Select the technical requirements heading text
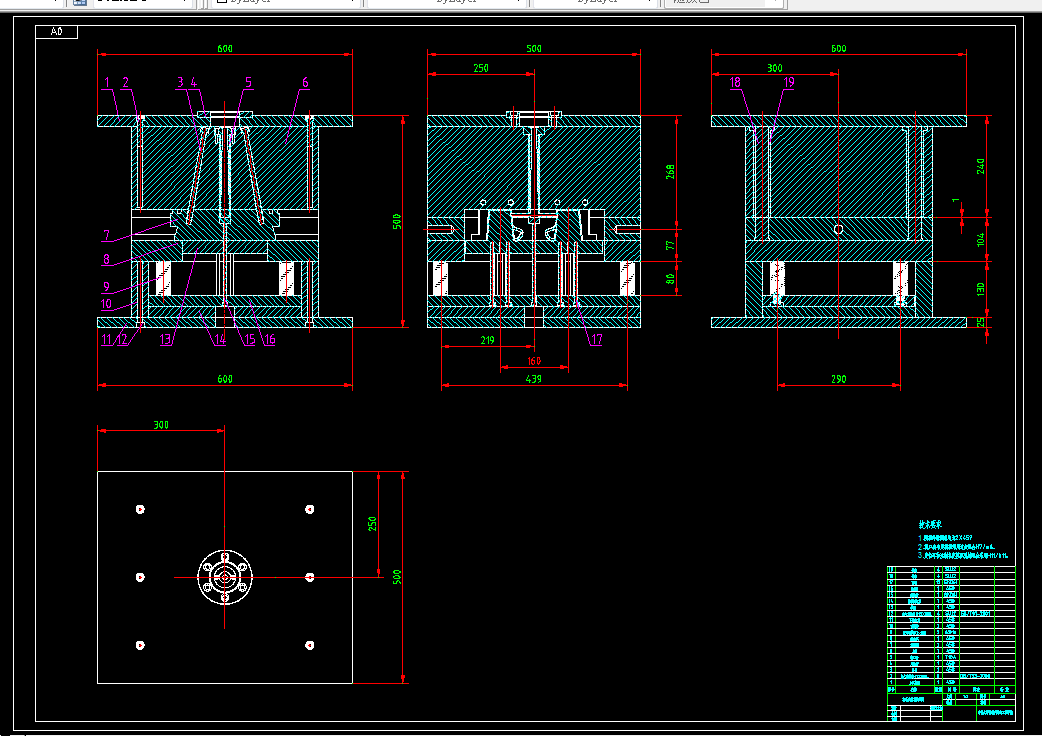Viewport: 1042px width, 736px height. [x=930, y=525]
